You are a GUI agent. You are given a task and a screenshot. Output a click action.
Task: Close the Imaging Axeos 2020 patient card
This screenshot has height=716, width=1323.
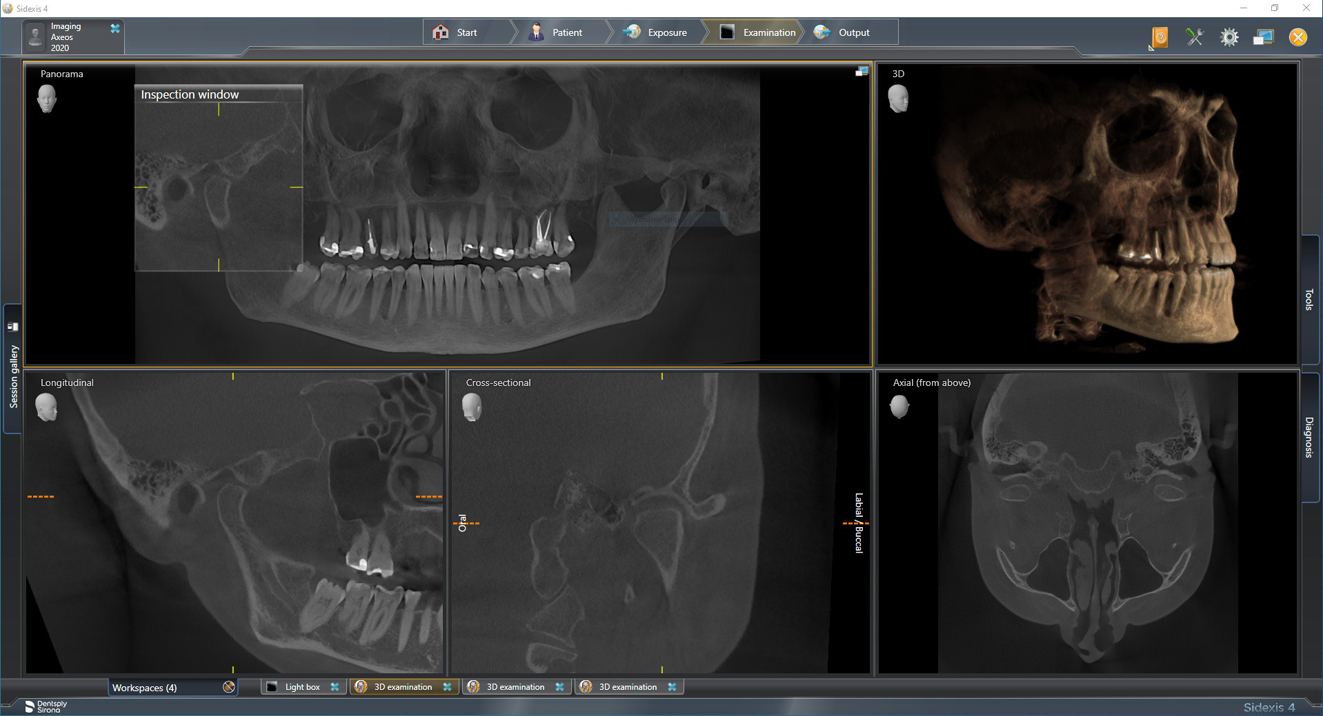(x=115, y=28)
